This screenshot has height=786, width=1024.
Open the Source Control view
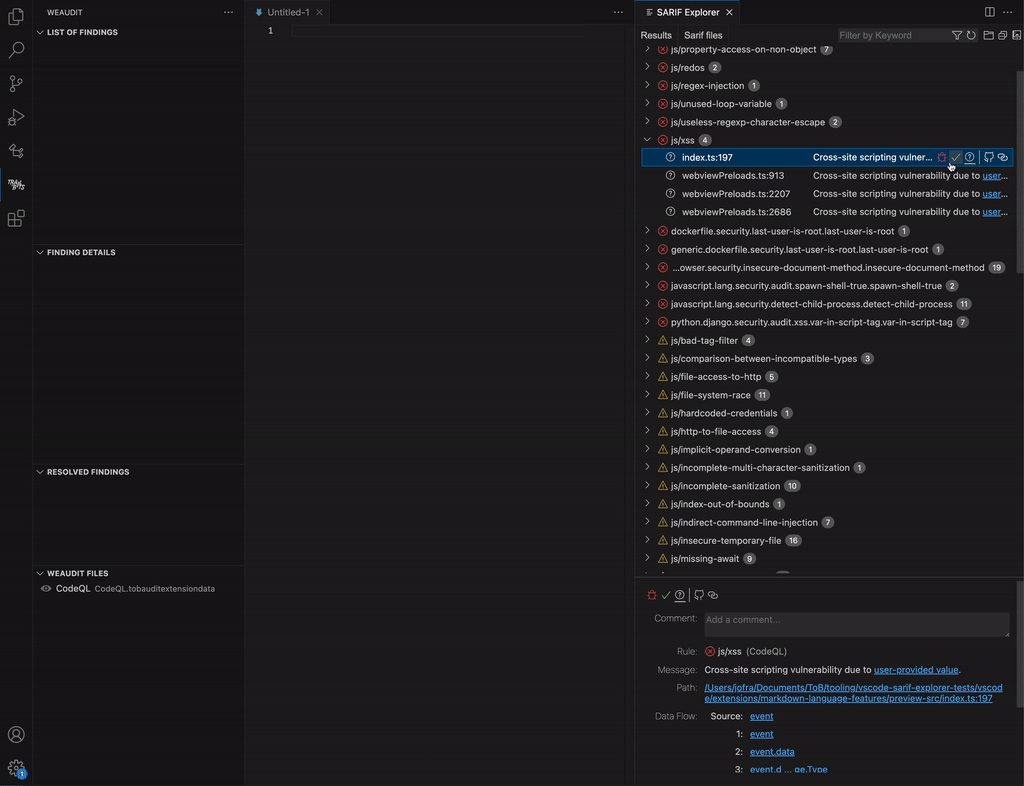(16, 84)
